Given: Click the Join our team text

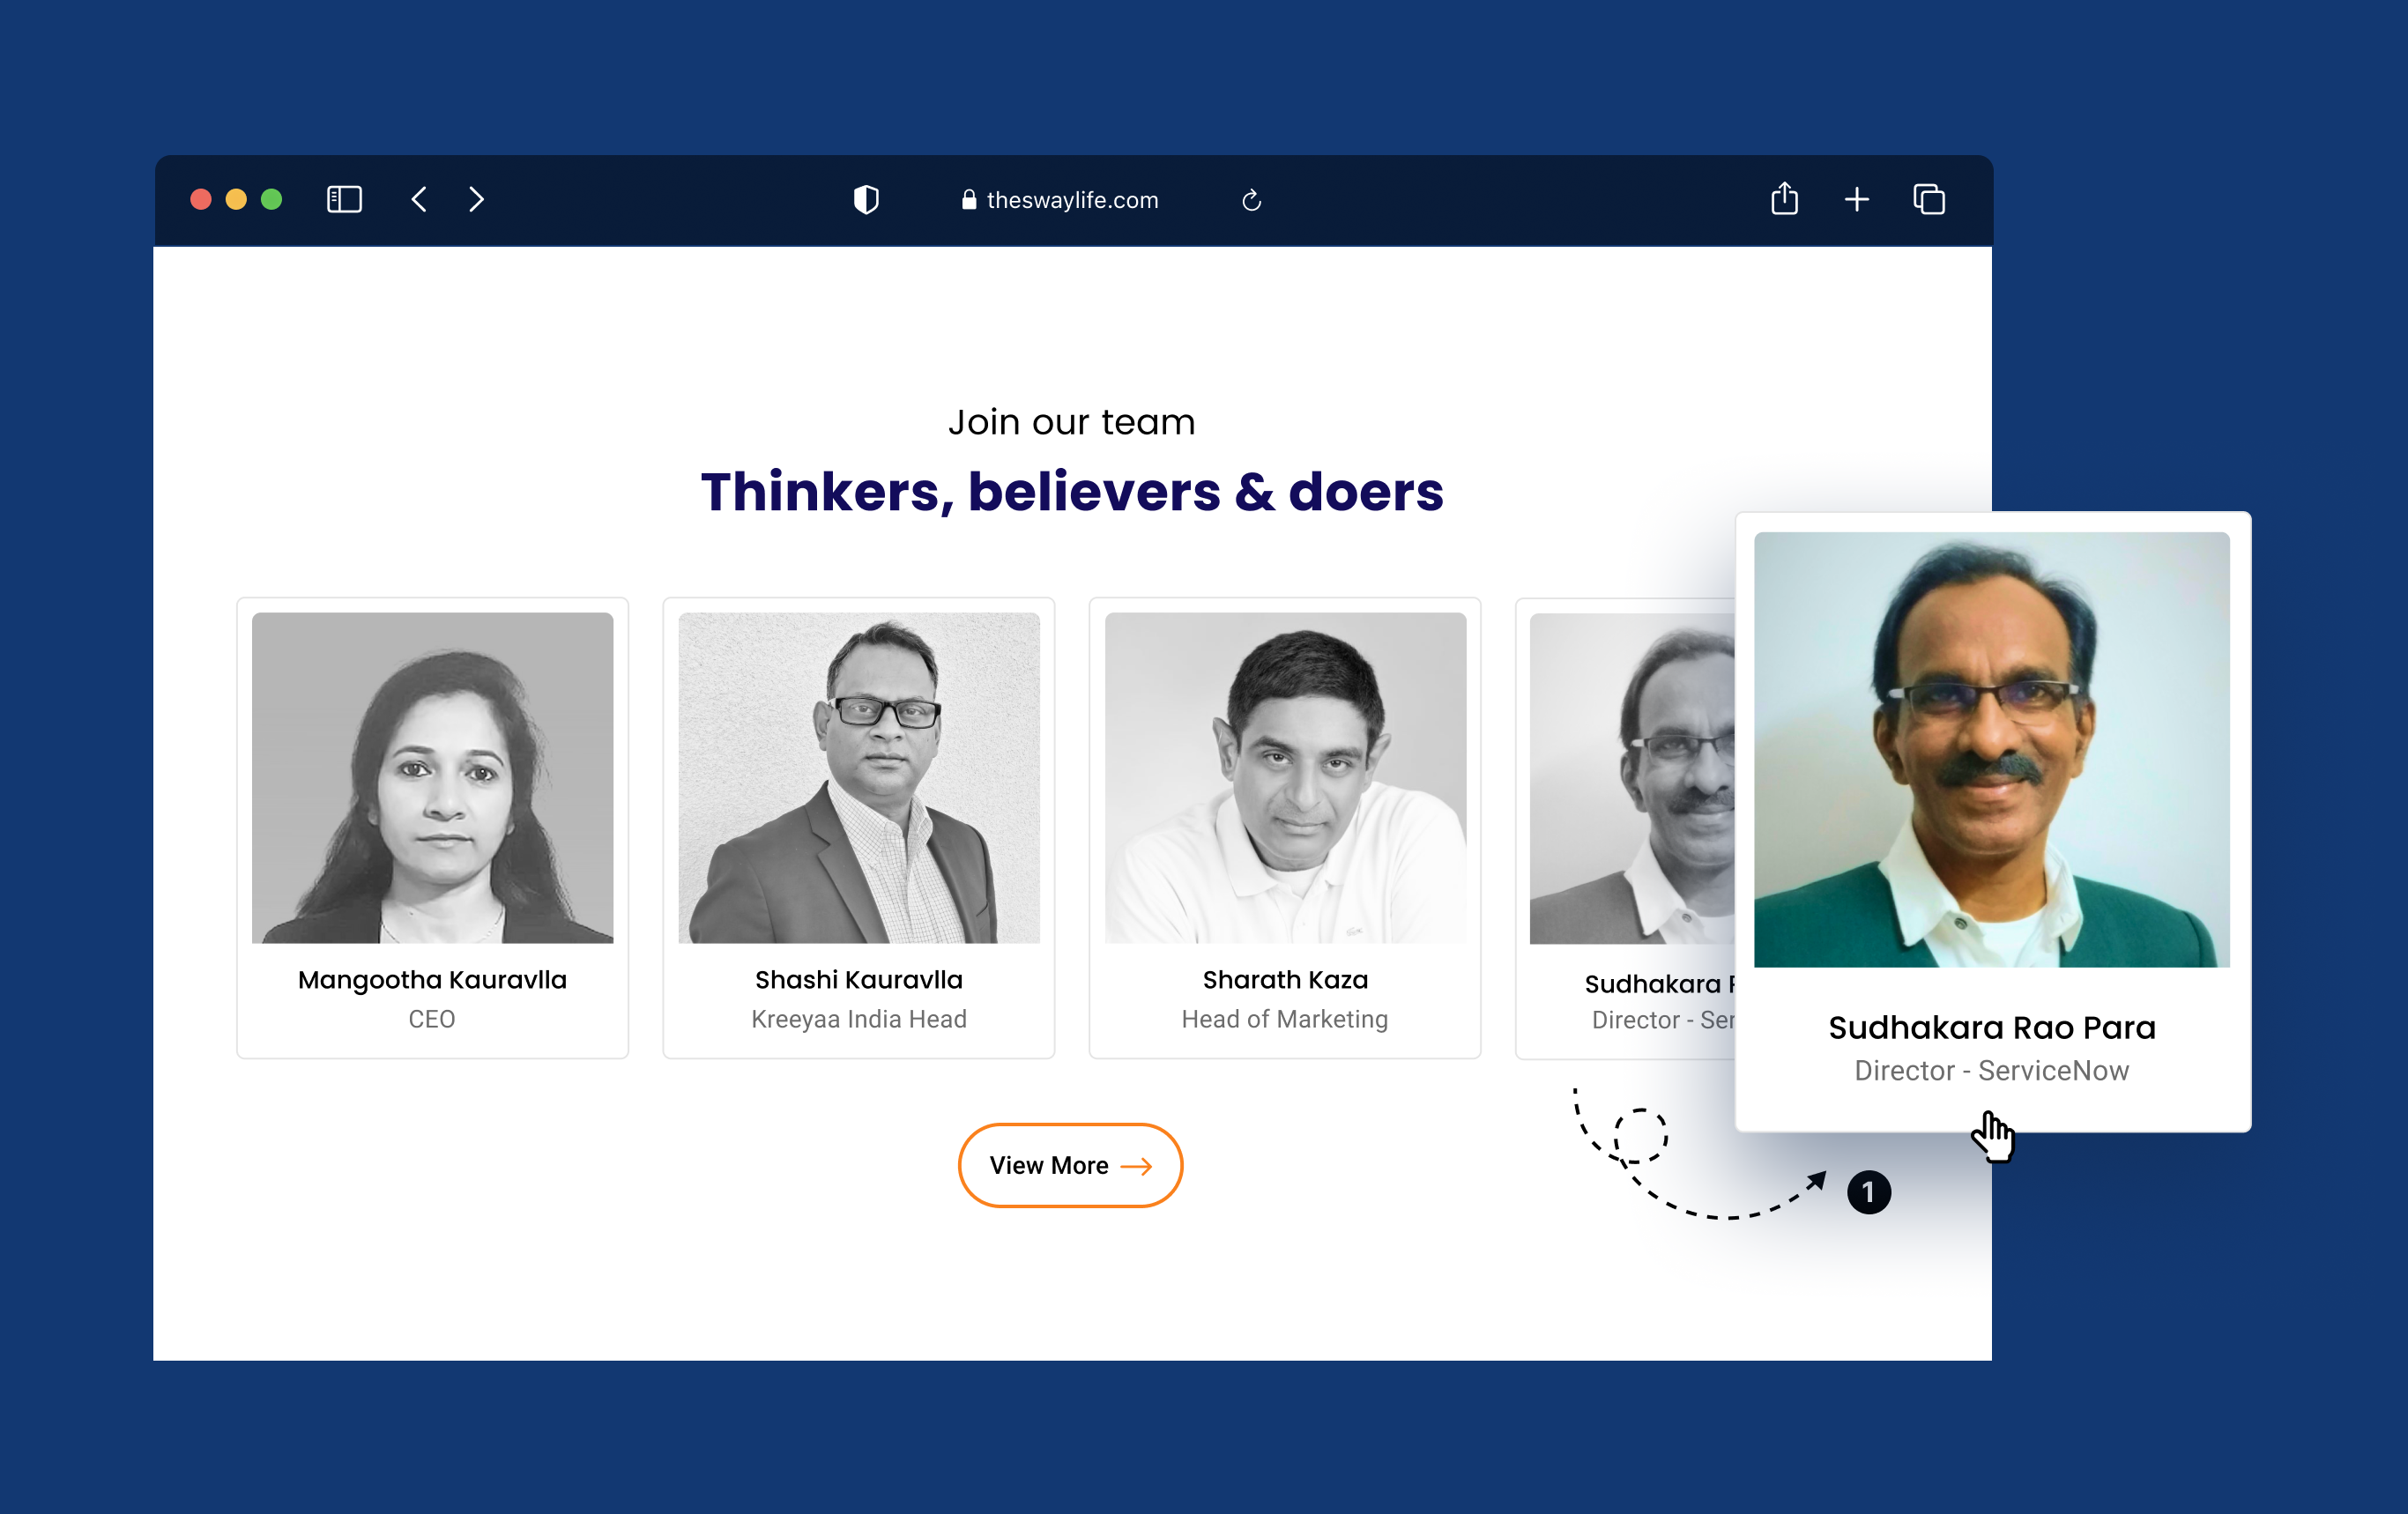Looking at the screenshot, I should click(1072, 422).
